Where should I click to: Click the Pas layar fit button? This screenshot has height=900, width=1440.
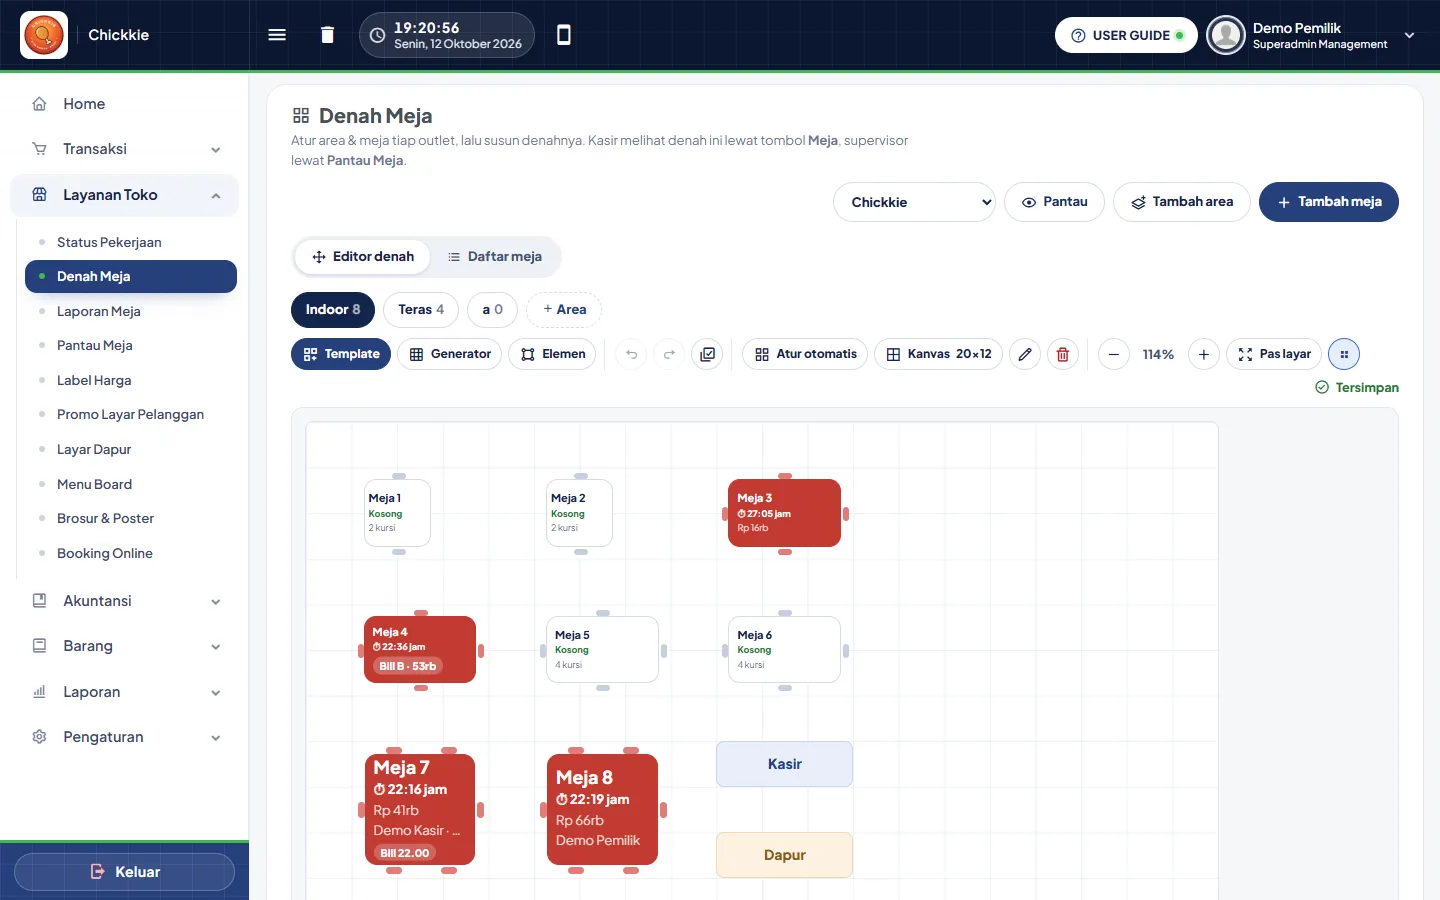(1274, 354)
